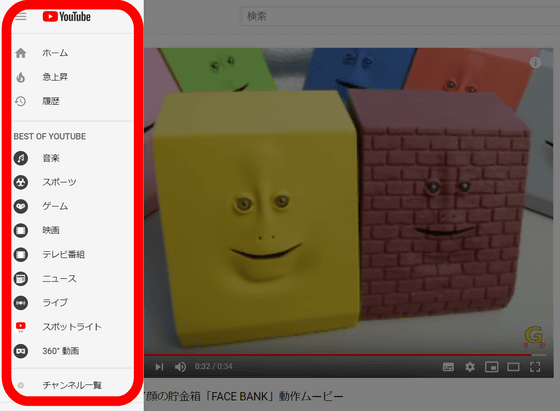560x411 pixels.
Task: Enter fullscreen in video player
Action: pos(535,367)
